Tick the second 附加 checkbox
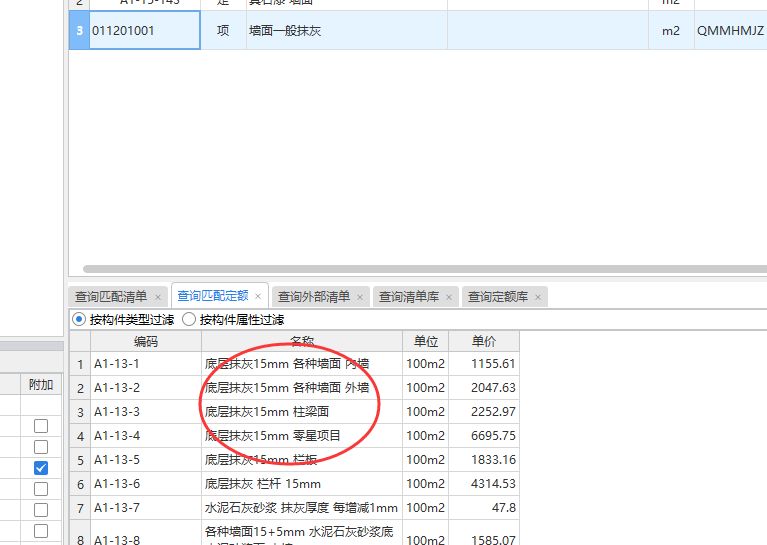Image resolution: width=767 pixels, height=545 pixels. click(41, 447)
